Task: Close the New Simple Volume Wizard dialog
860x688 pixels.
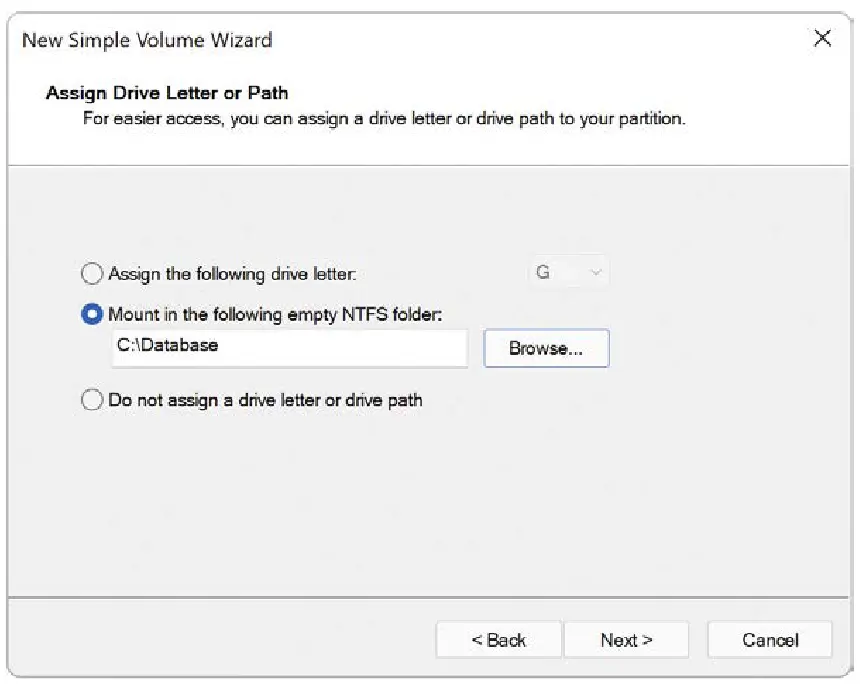Action: (822, 39)
